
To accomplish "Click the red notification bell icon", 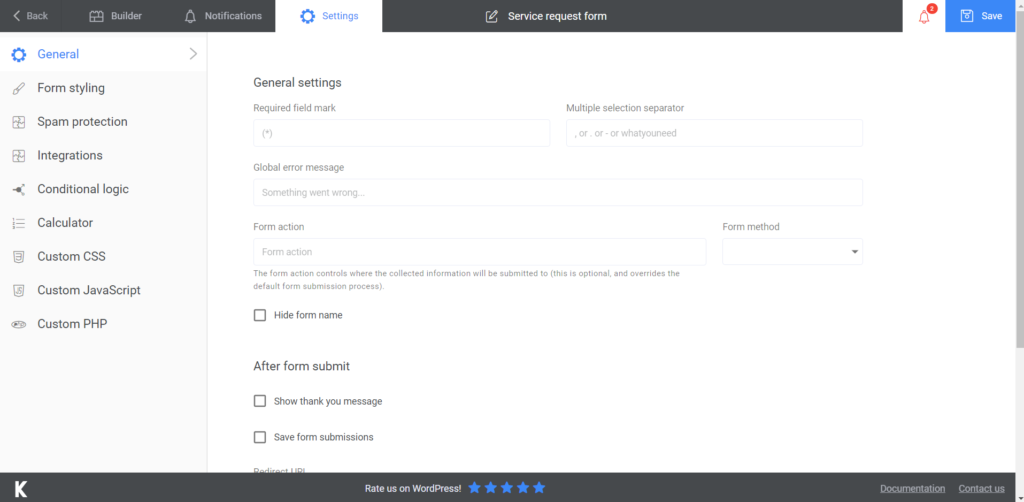I will pyautogui.click(x=923, y=17).
